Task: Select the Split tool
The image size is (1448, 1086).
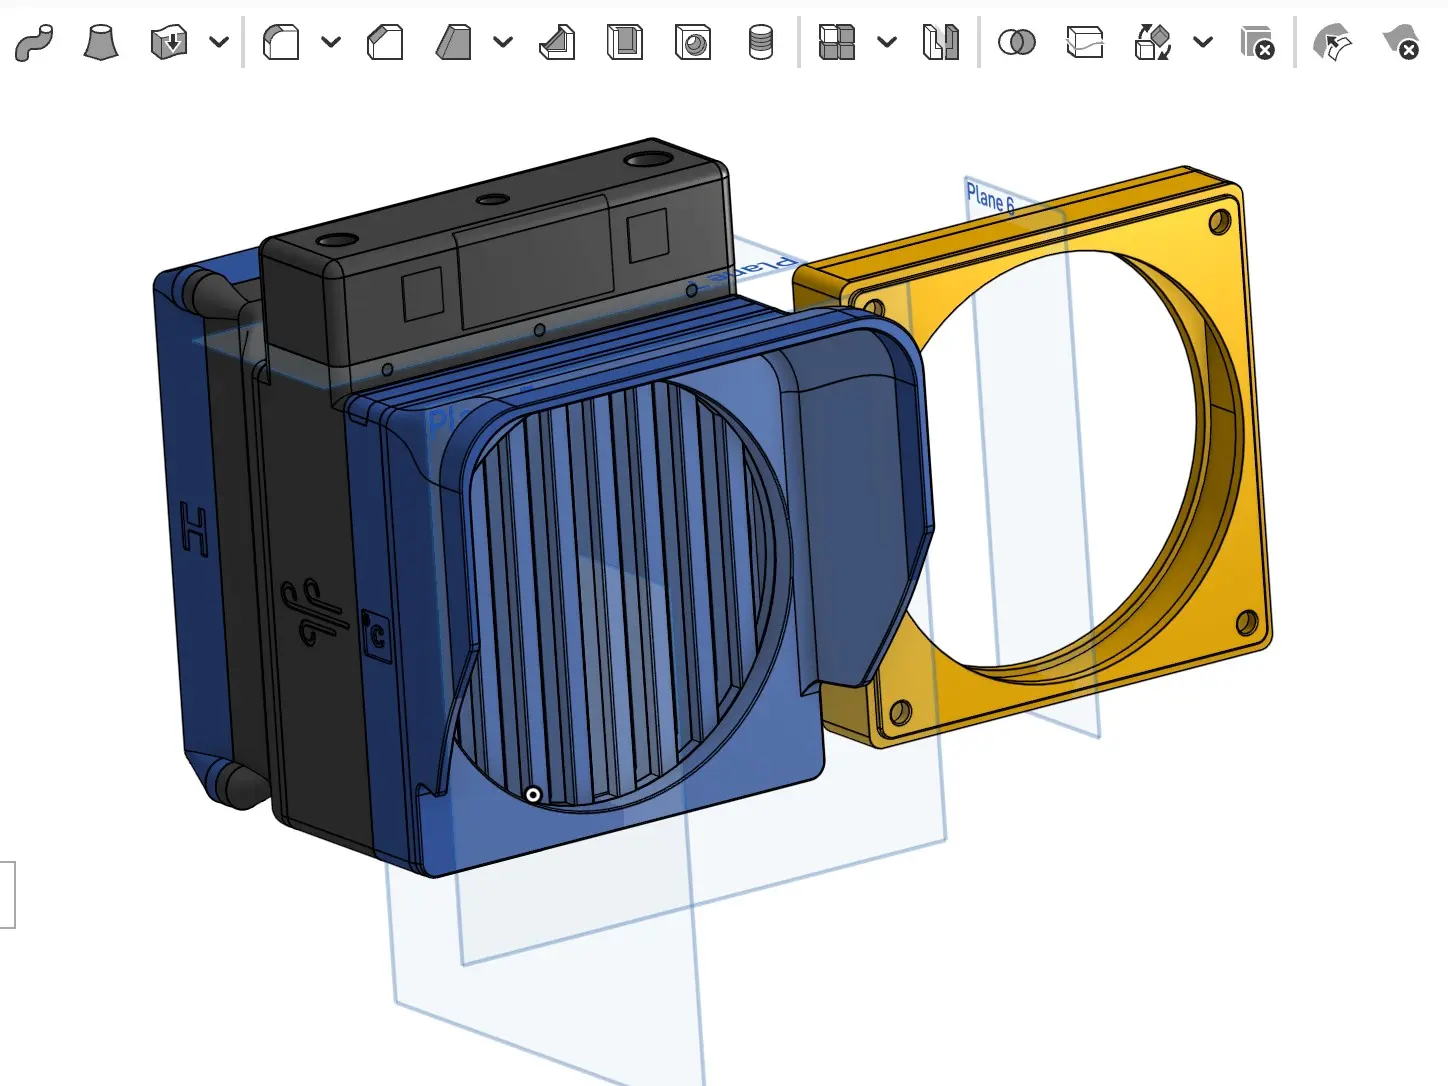Action: 1084,42
